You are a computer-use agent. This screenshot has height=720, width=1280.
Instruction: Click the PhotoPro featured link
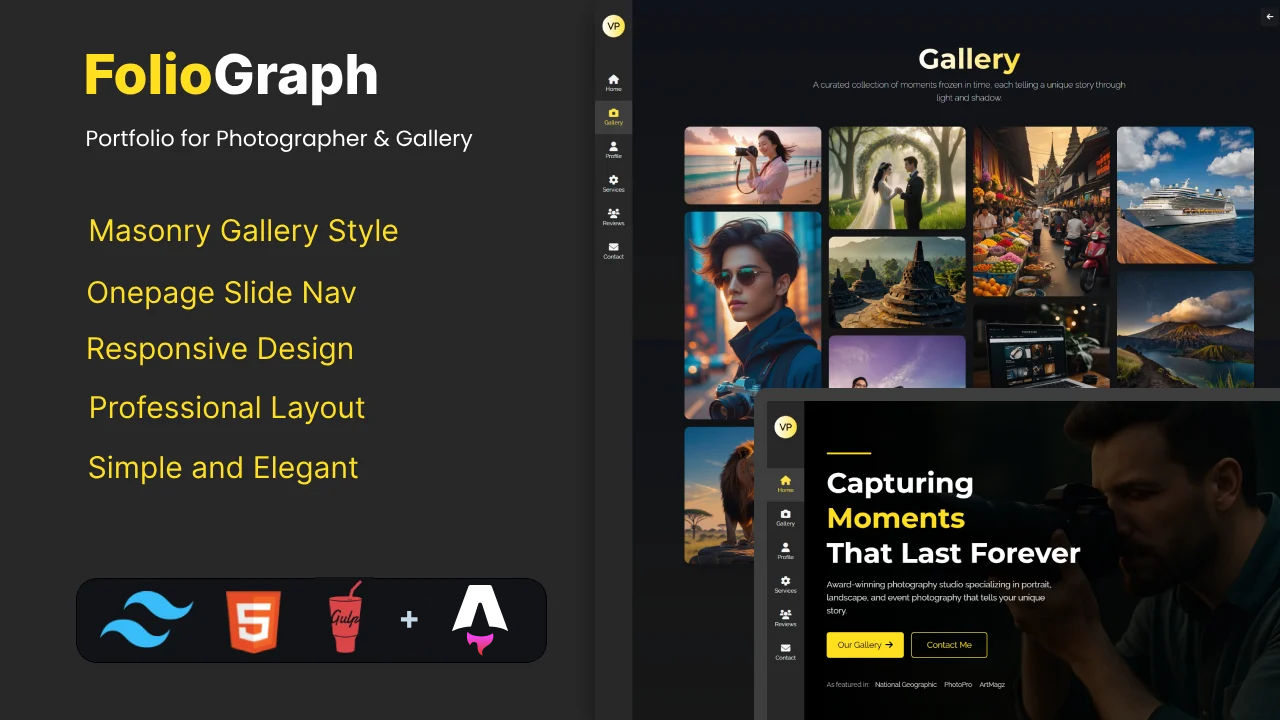pos(957,684)
